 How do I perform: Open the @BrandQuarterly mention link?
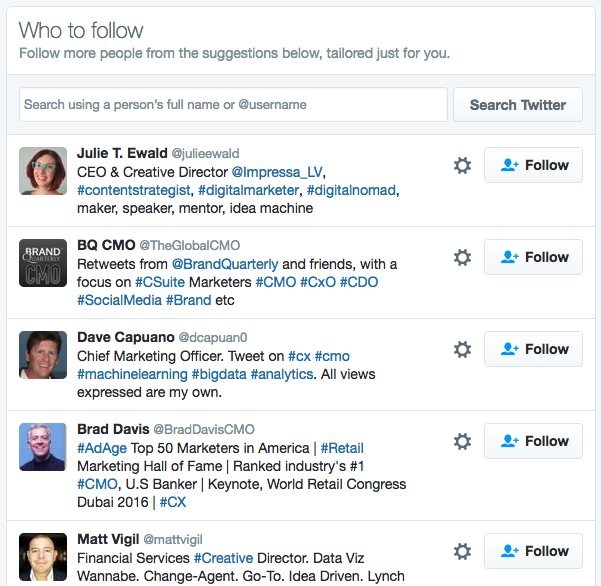coord(225,264)
